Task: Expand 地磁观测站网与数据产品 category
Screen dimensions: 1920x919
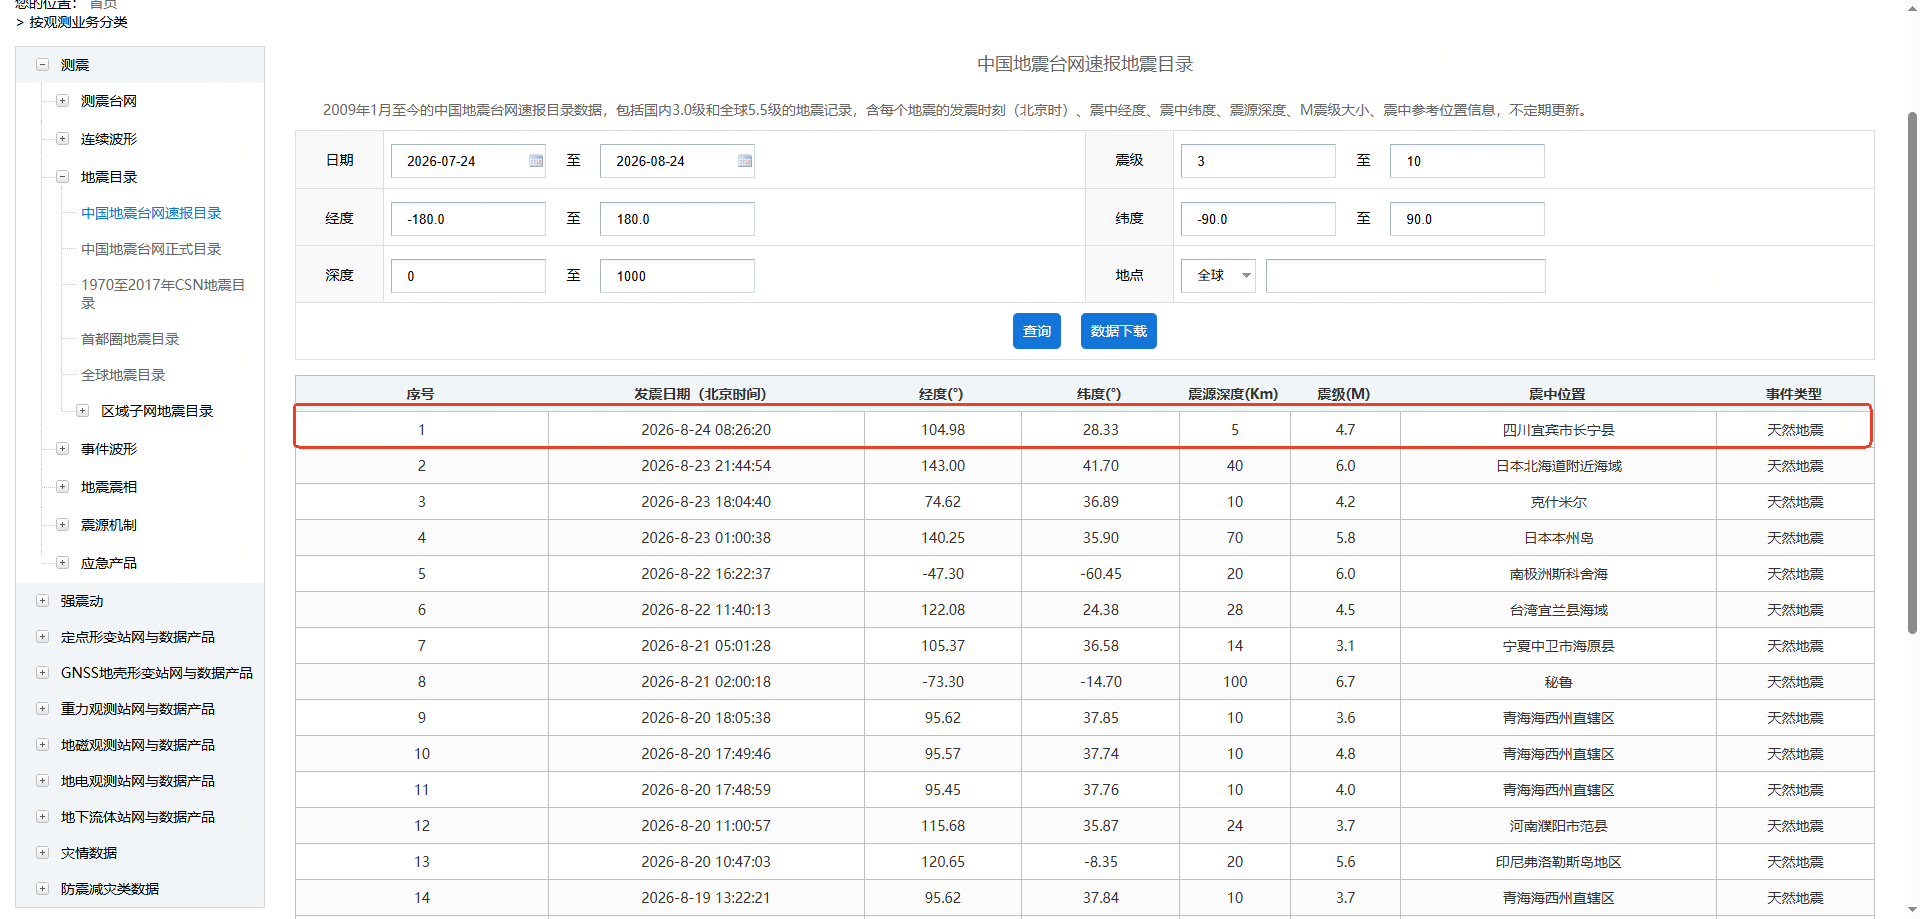Action: (43, 745)
